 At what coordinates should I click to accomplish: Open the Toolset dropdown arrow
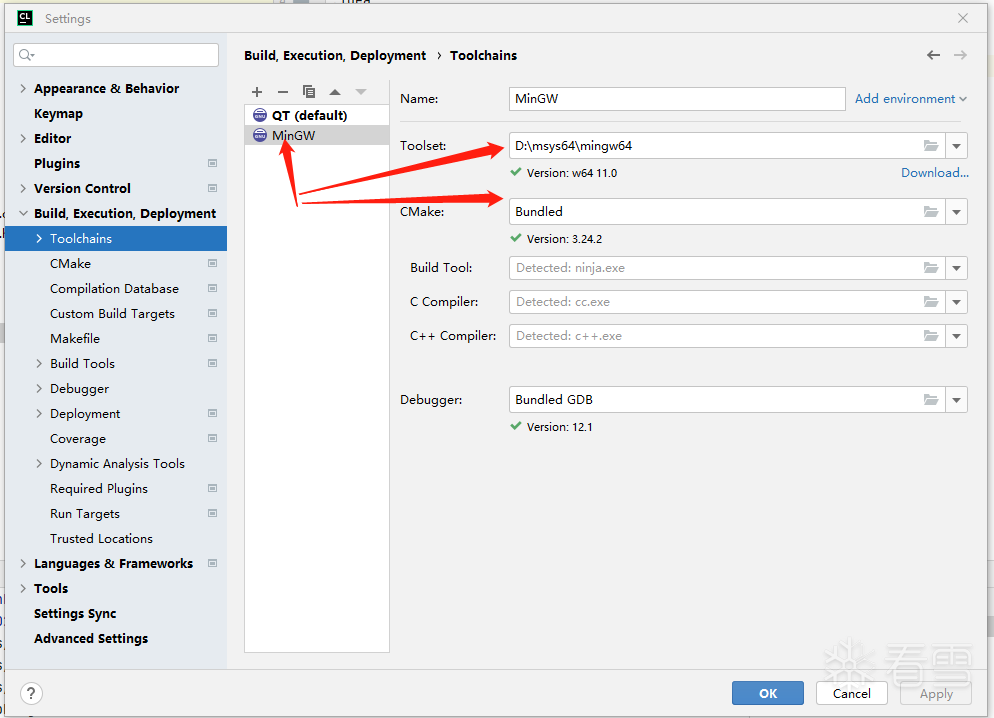tap(957, 146)
